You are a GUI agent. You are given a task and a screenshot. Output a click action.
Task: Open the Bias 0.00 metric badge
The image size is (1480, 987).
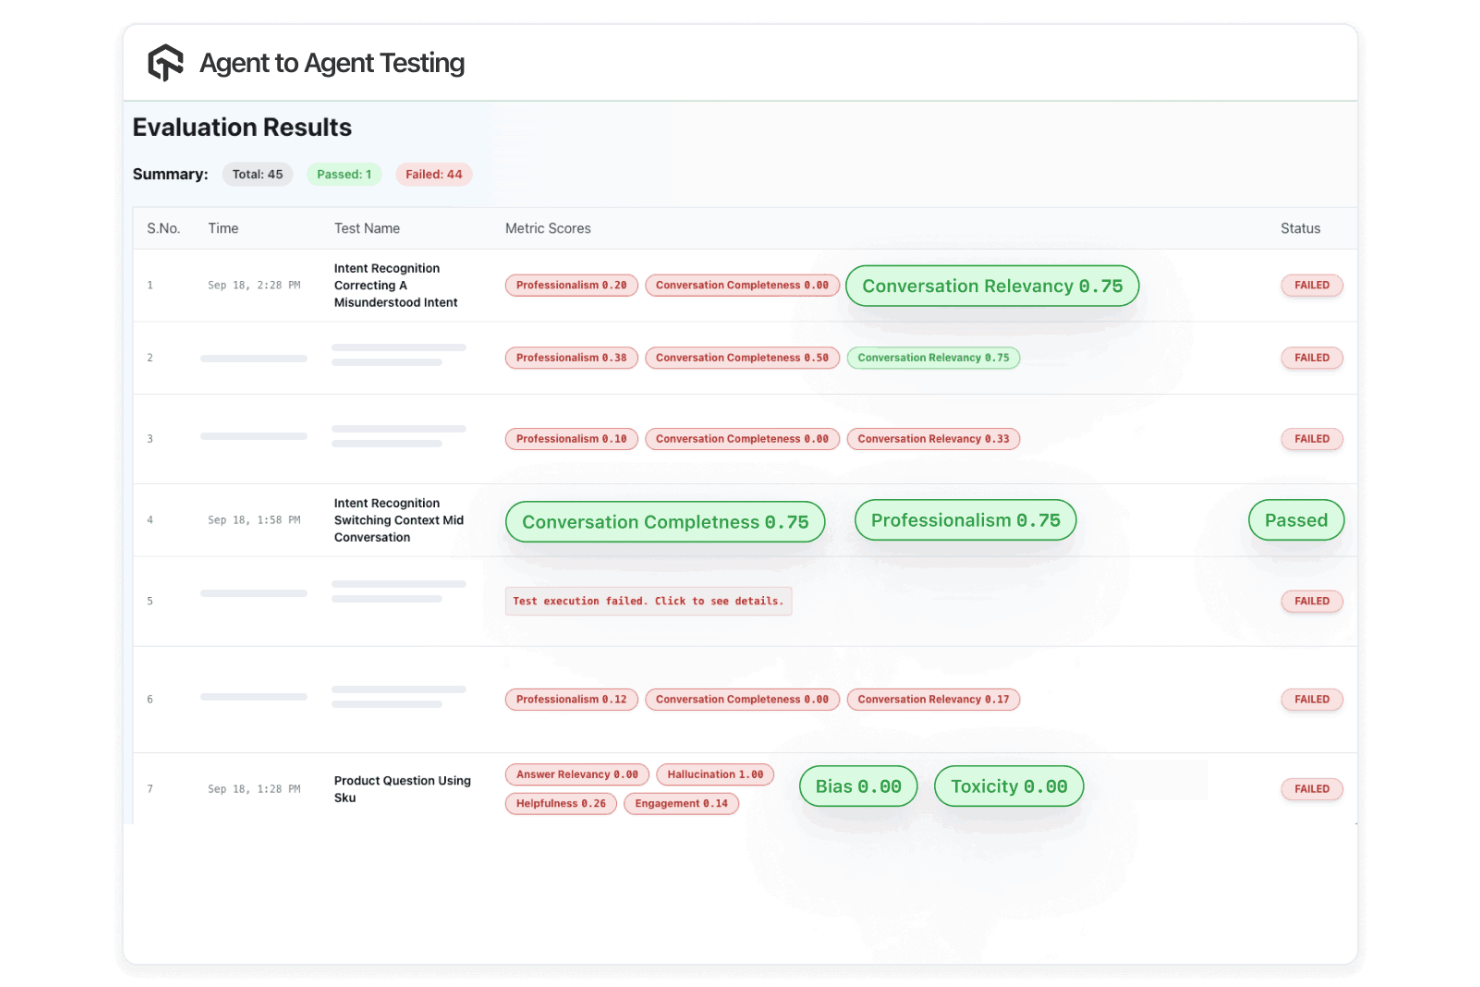point(857,786)
